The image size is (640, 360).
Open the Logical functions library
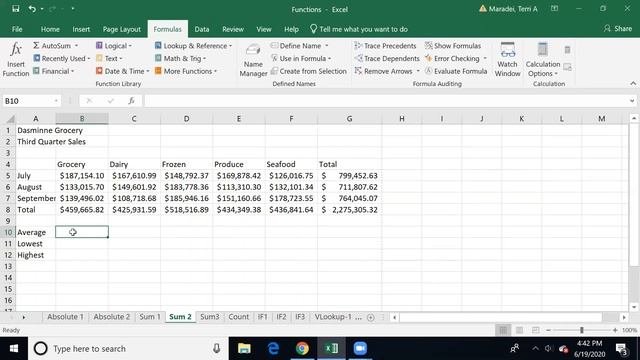pos(113,46)
